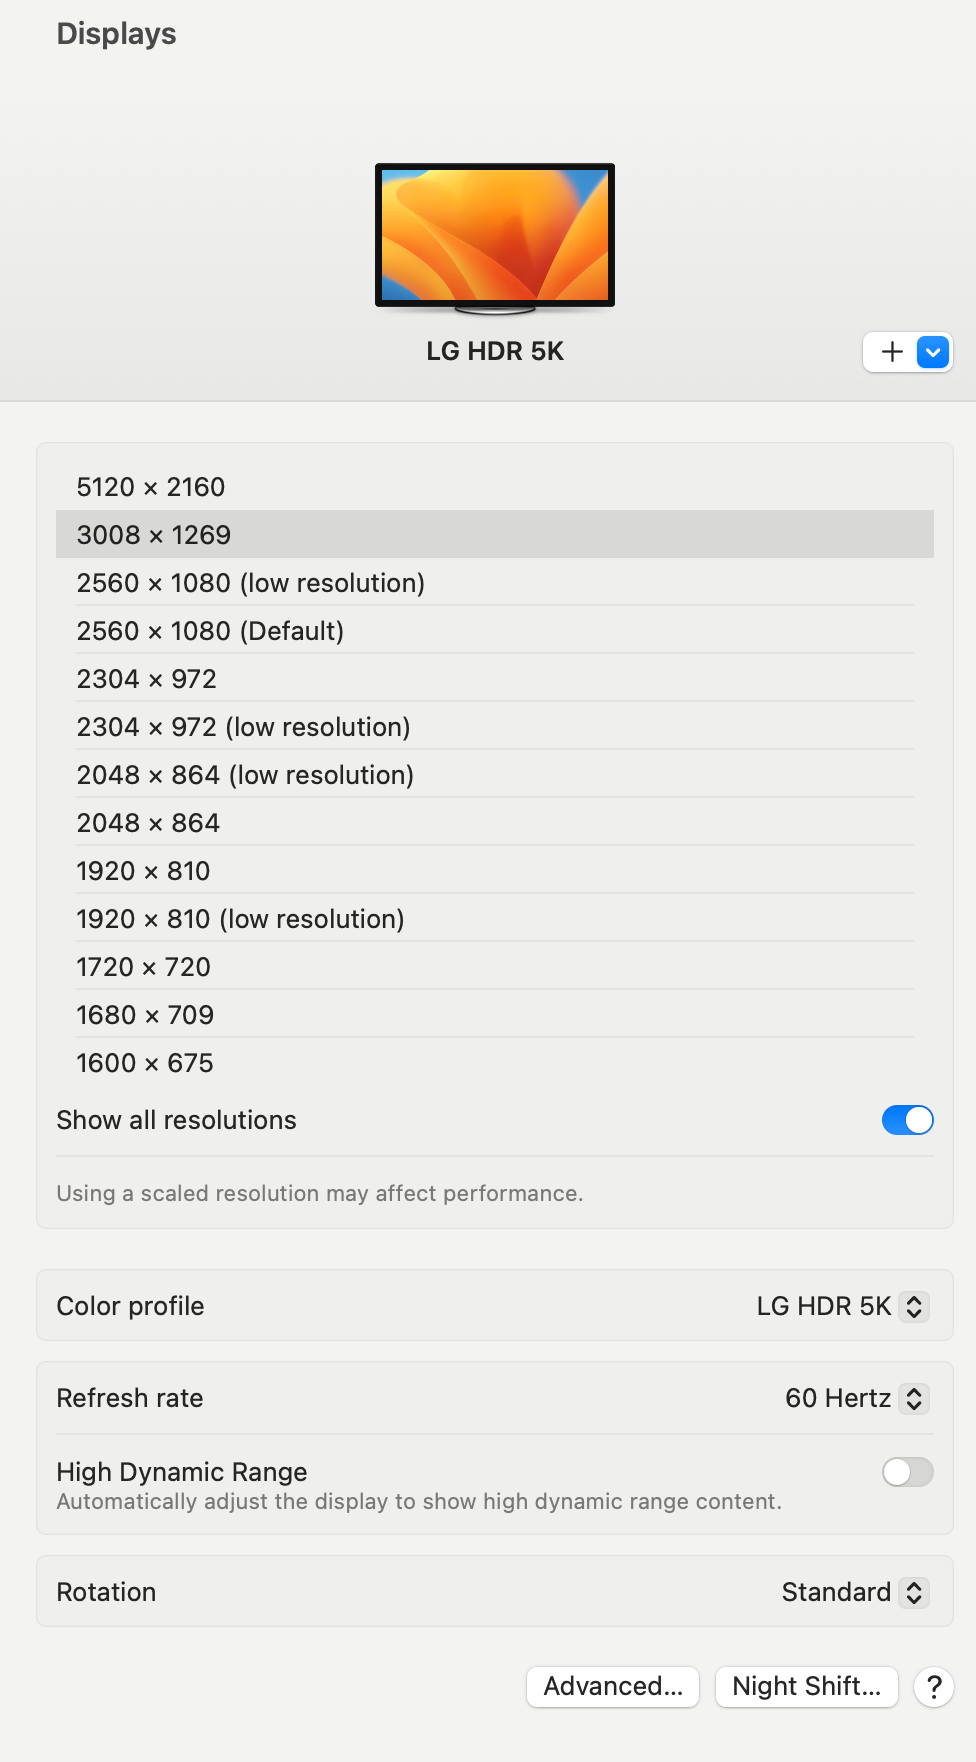
Task: Select 2560 × 1080 (low resolution)
Action: point(250,583)
